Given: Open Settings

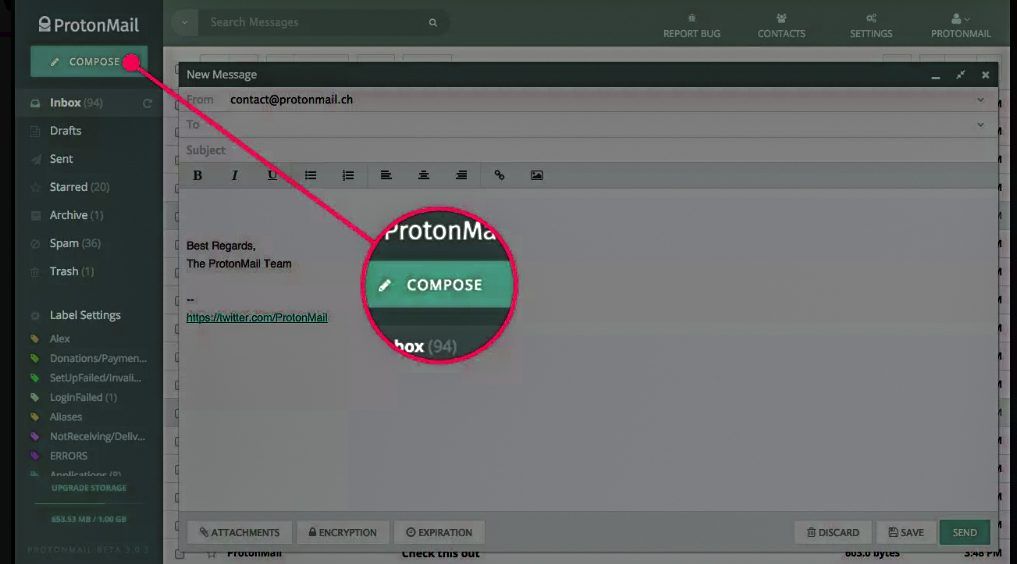Looking at the screenshot, I should coord(870,26).
